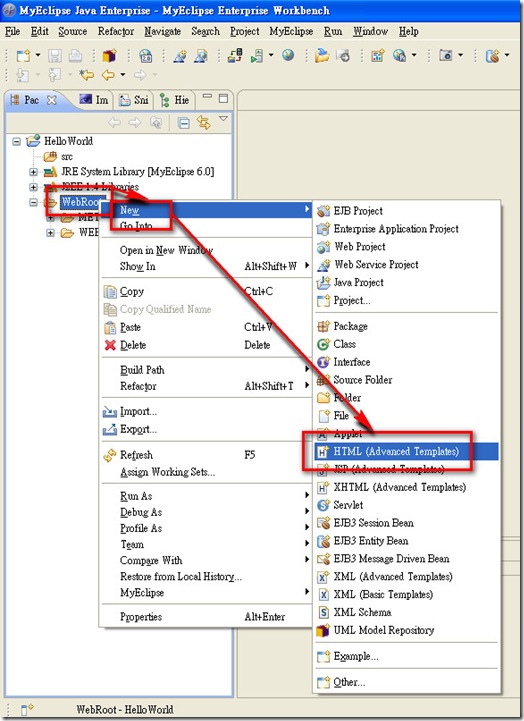Open the File menu
The width and height of the screenshot is (524, 721).
[12, 31]
